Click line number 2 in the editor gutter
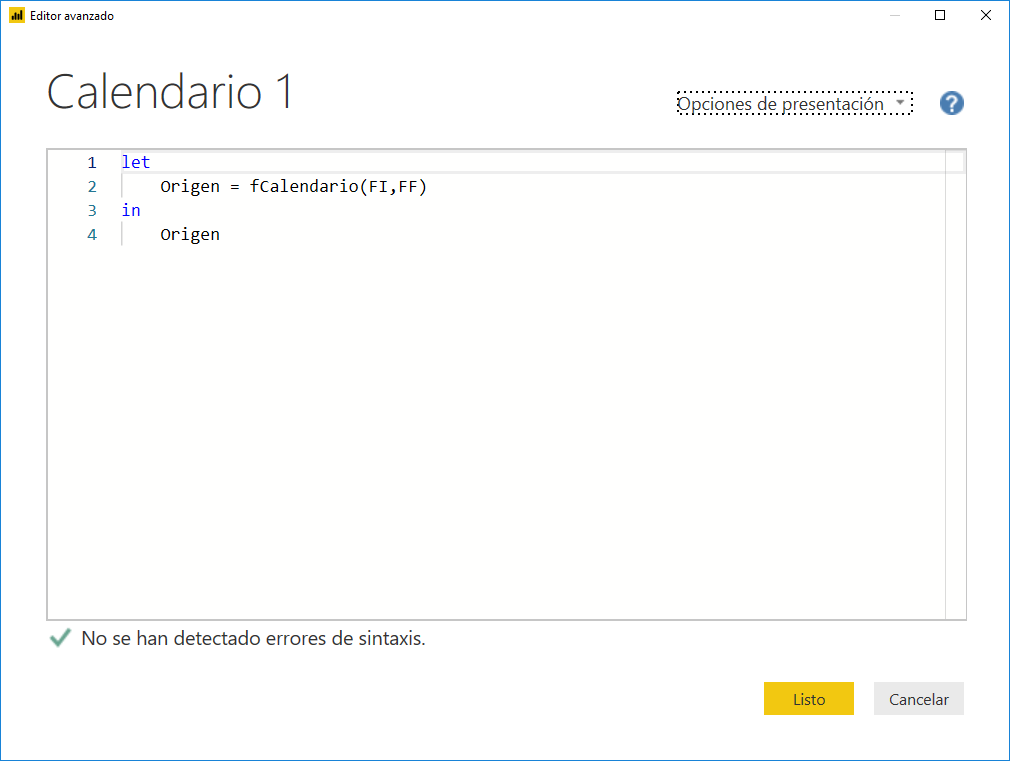This screenshot has width=1010, height=761. point(91,186)
